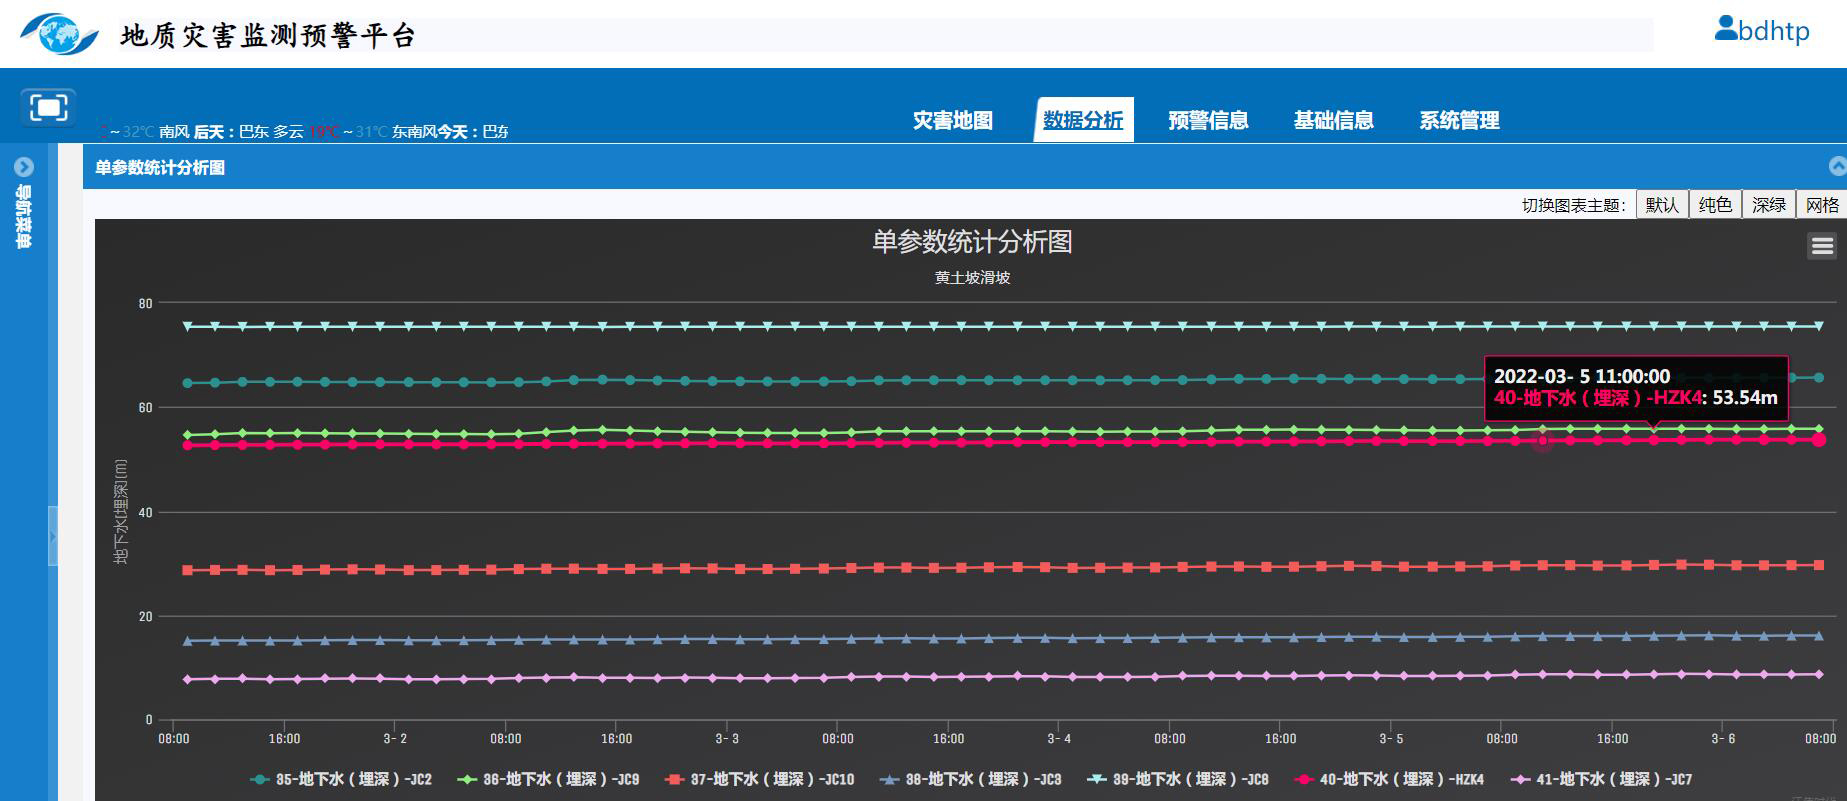The height and width of the screenshot is (801, 1847).
Task: Click the highlighted HZK4 data point
Action: coord(1543,441)
